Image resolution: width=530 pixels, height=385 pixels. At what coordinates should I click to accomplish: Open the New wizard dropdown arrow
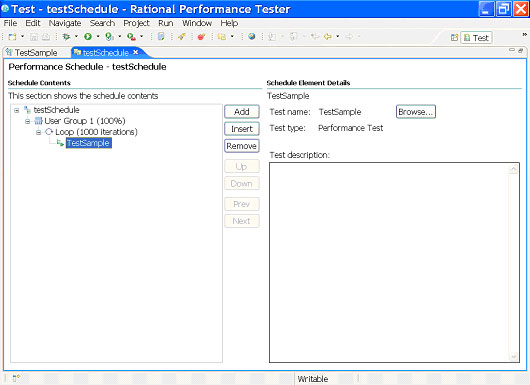(x=23, y=37)
